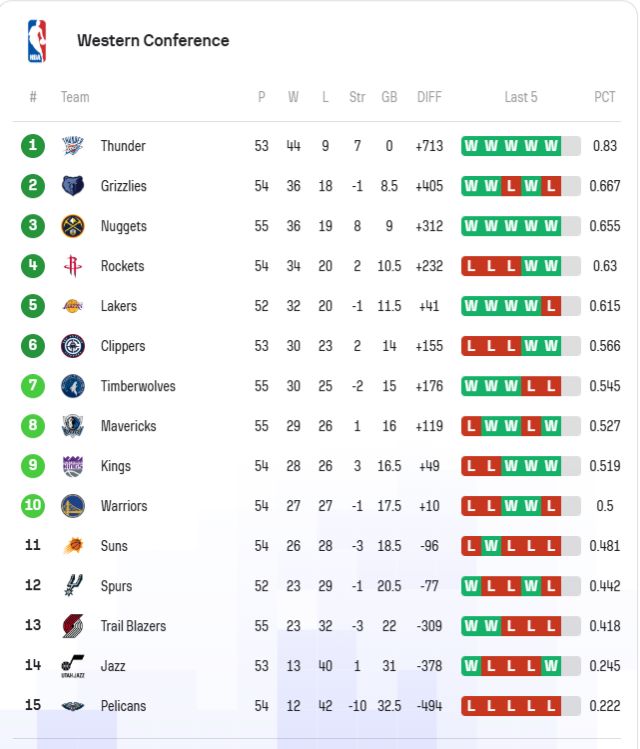Sort standings by PCT column header

click(x=605, y=97)
